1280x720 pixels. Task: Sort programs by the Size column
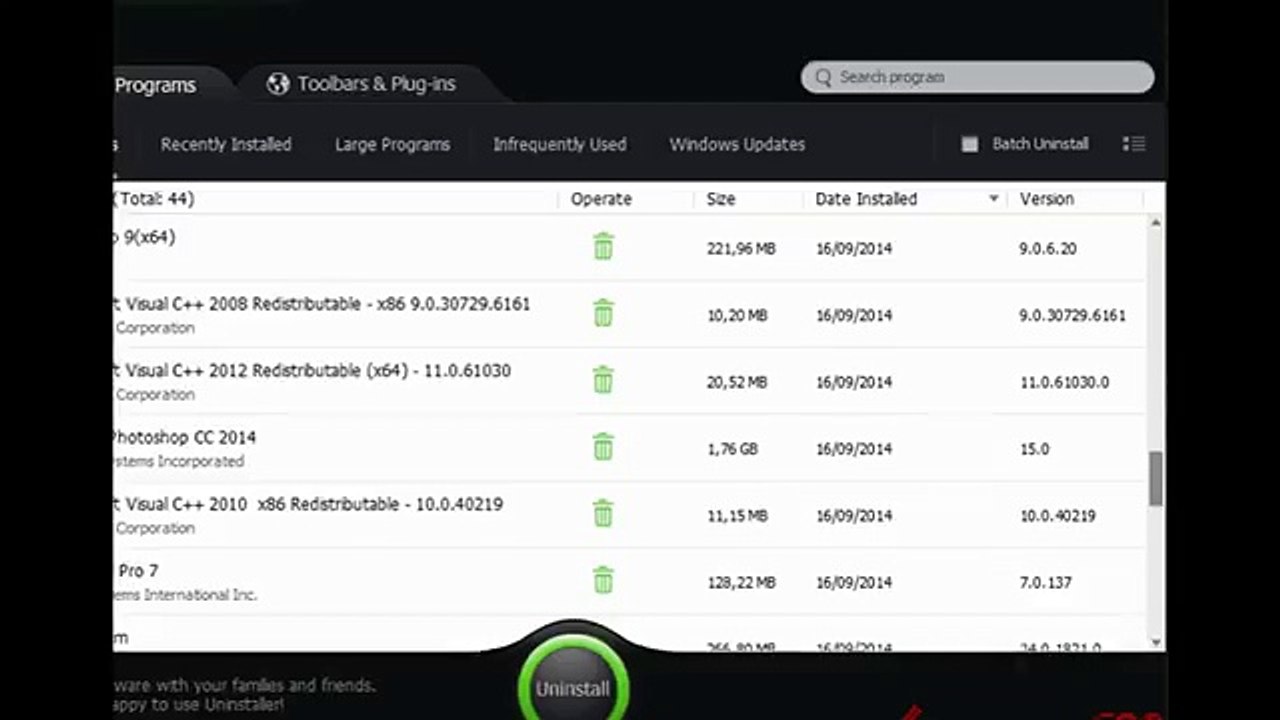(x=721, y=199)
